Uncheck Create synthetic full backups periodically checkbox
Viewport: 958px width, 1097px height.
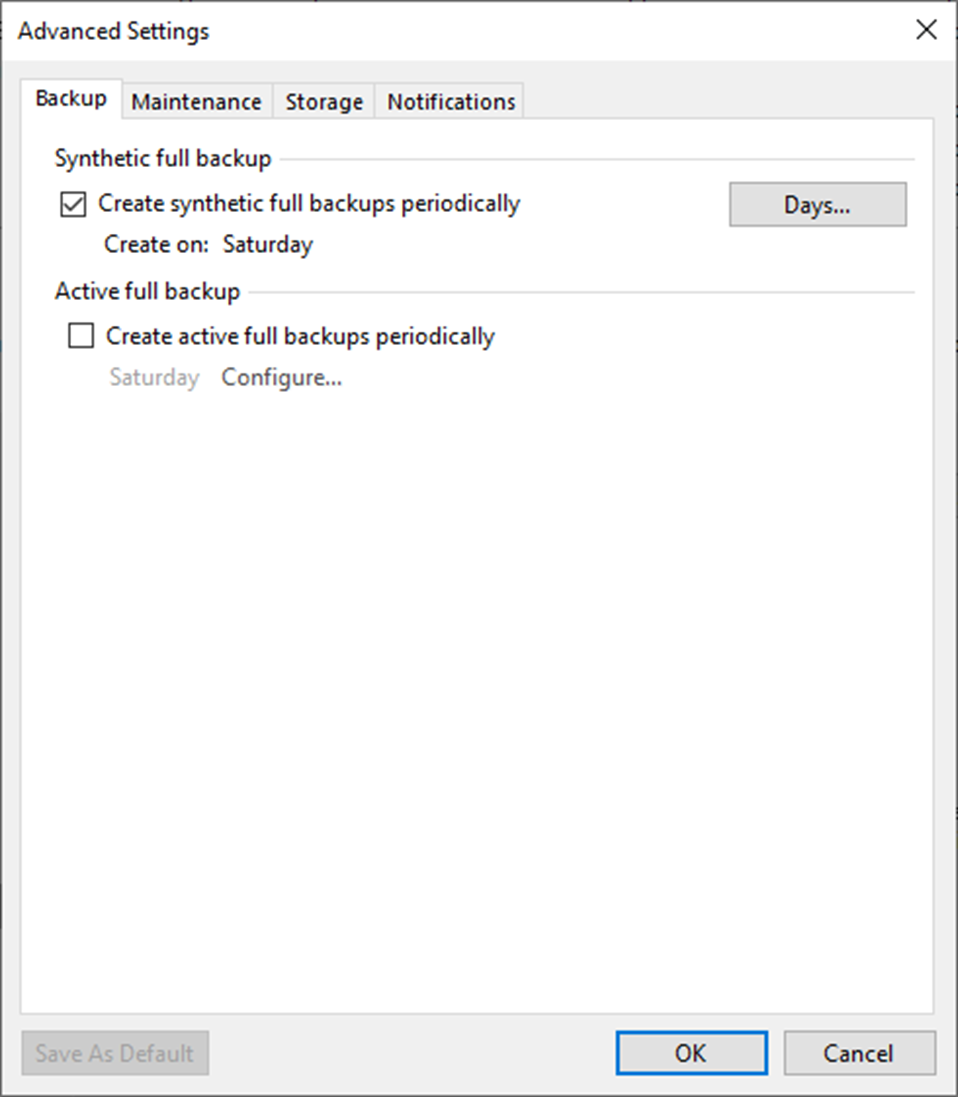[73, 204]
